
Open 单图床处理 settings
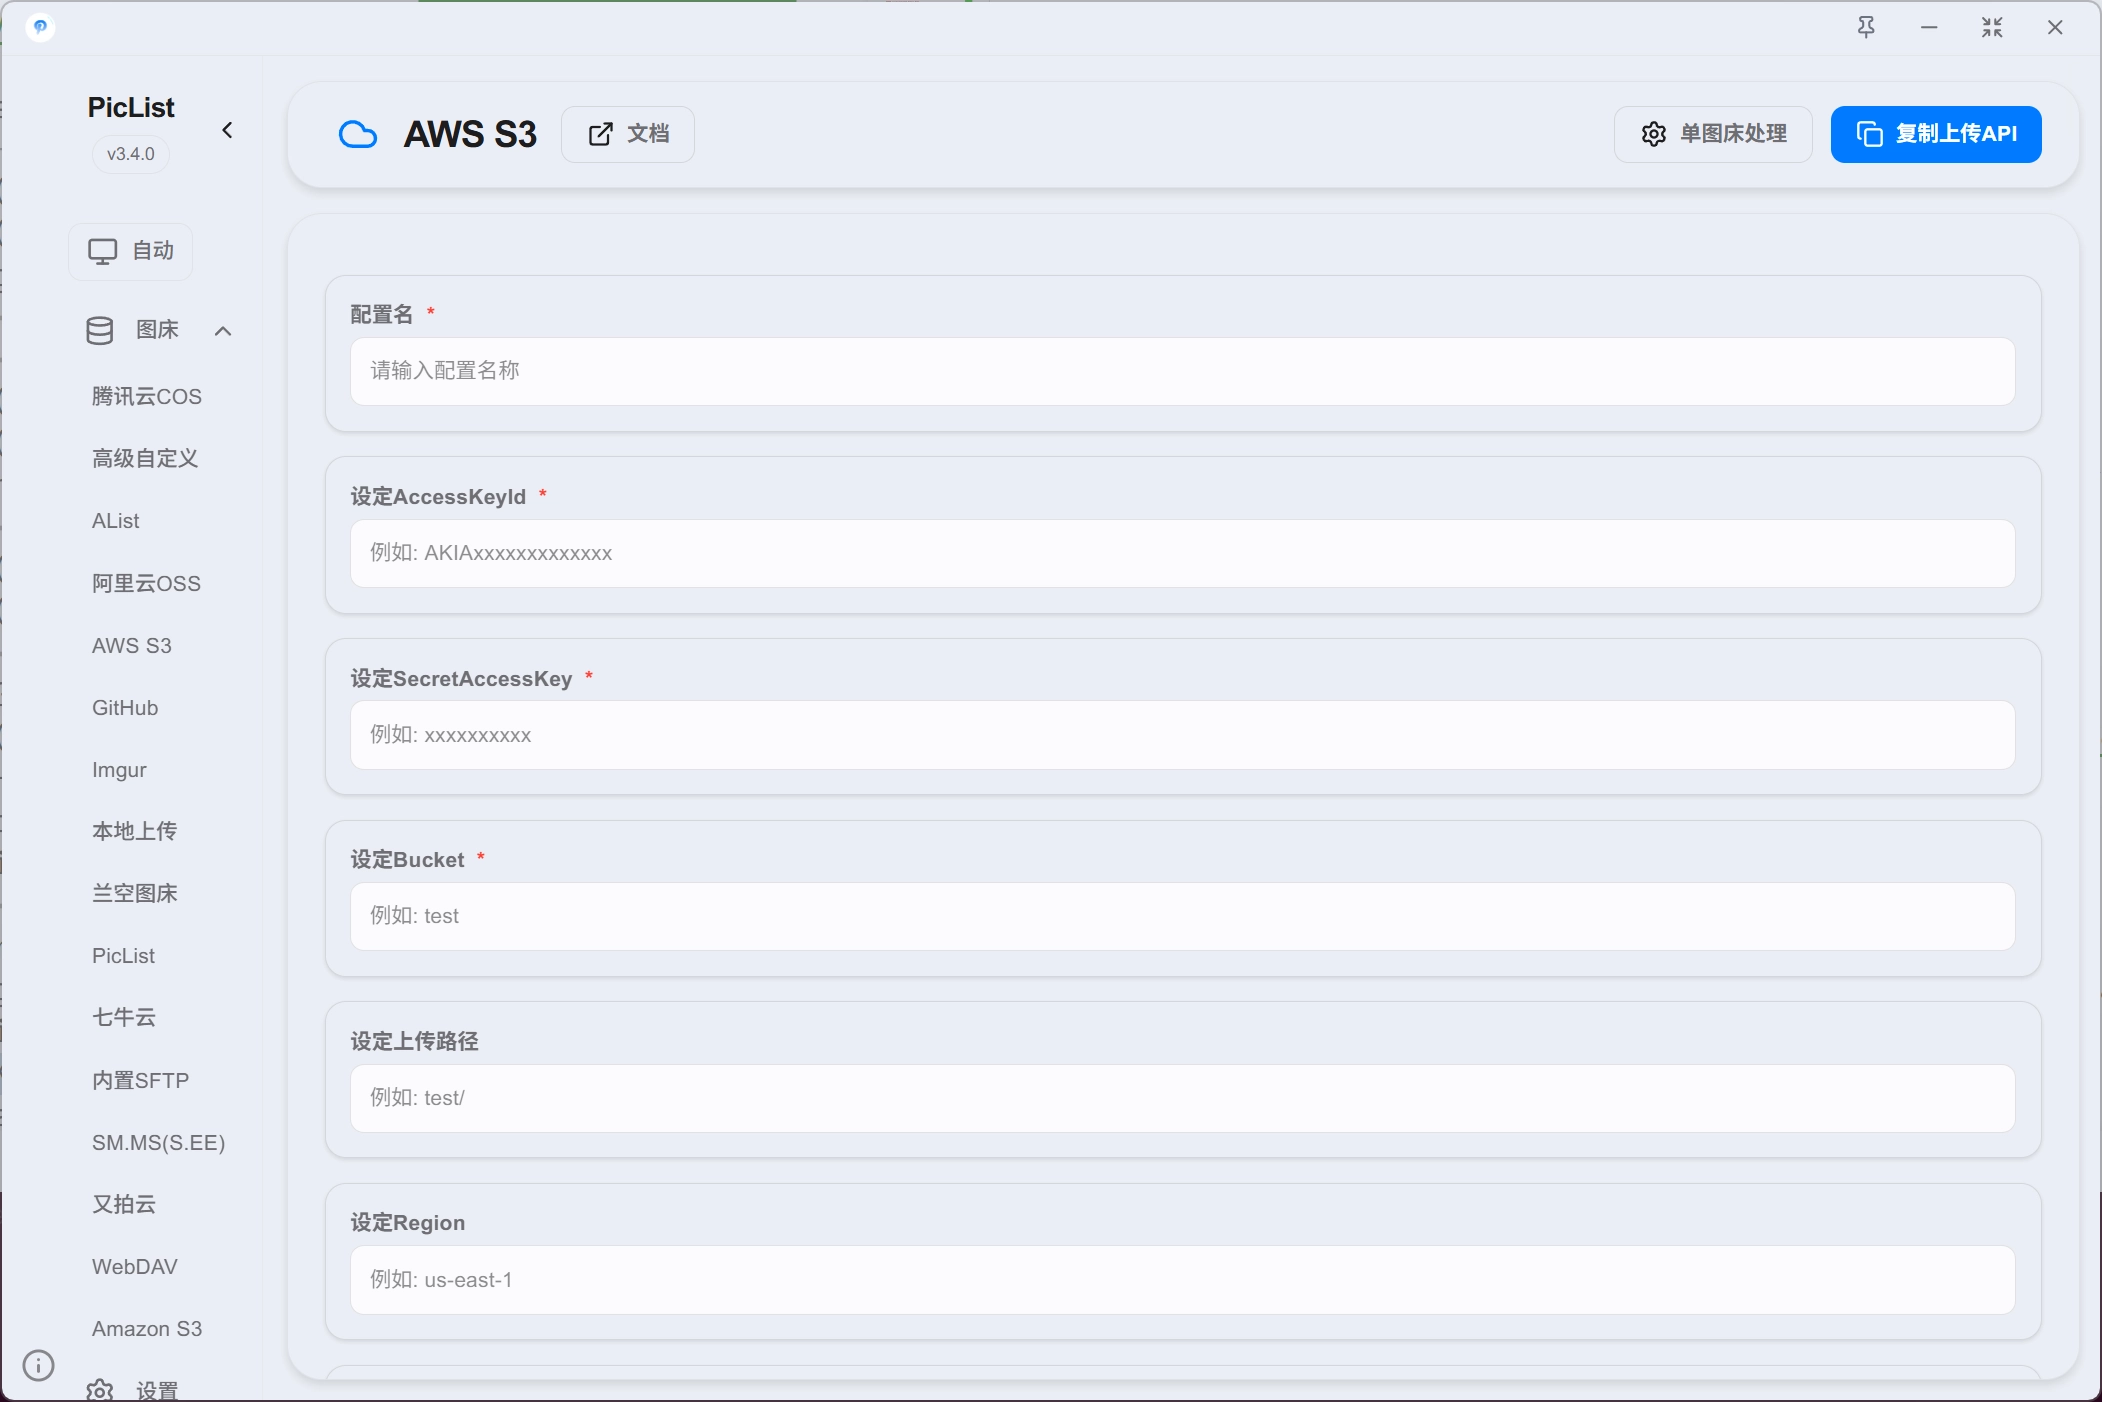click(1713, 134)
